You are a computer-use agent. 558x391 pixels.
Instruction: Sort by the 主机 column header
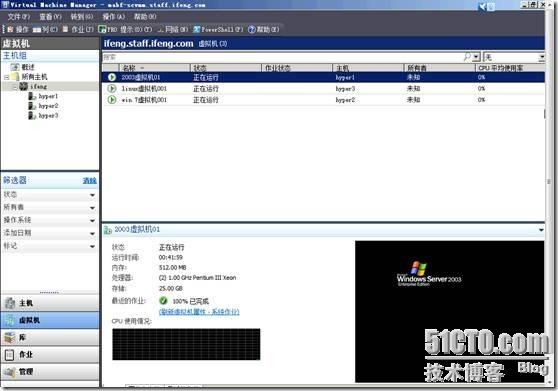[x=368, y=68]
